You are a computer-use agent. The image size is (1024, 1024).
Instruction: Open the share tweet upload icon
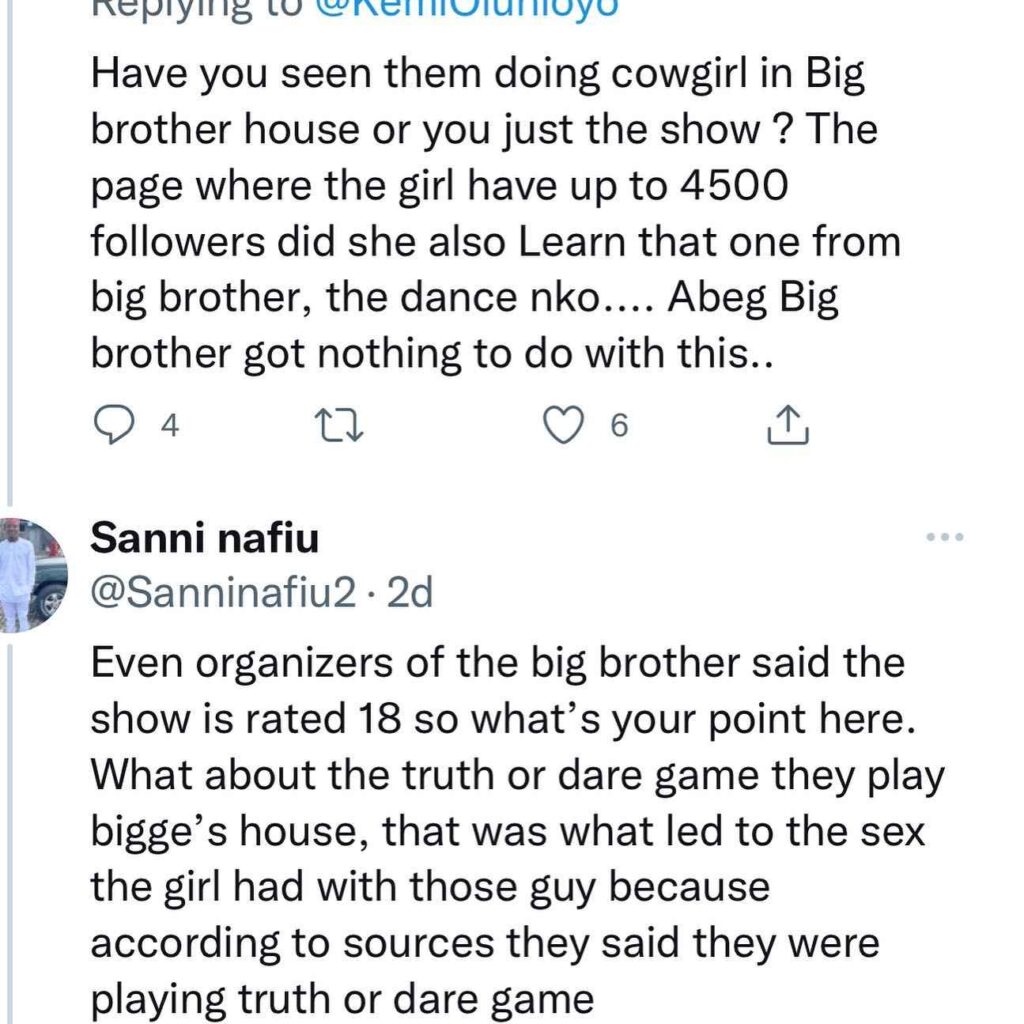[x=786, y=425]
